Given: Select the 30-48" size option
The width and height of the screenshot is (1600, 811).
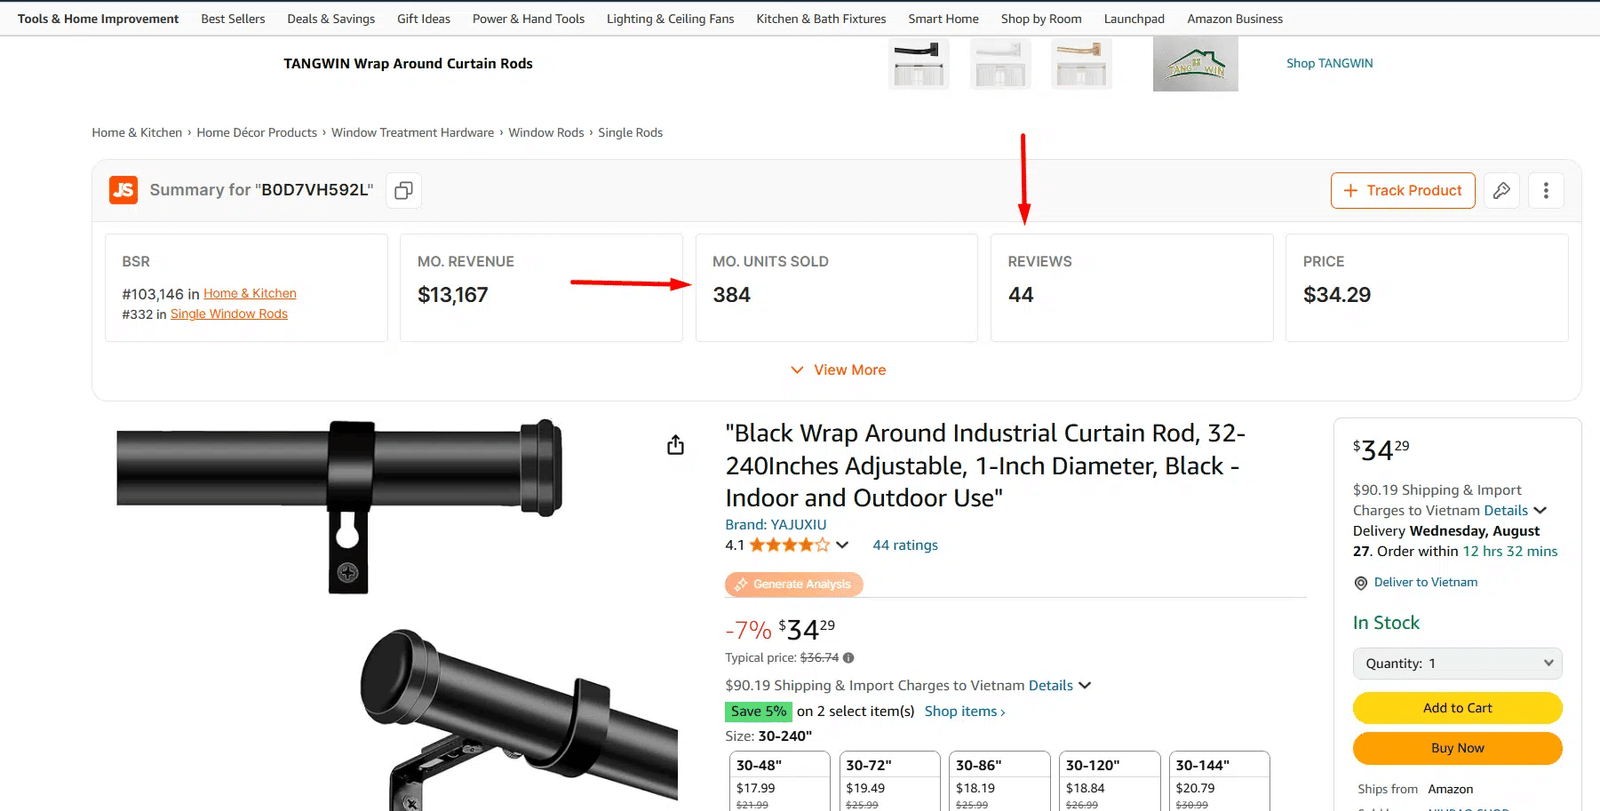Looking at the screenshot, I should 780,780.
